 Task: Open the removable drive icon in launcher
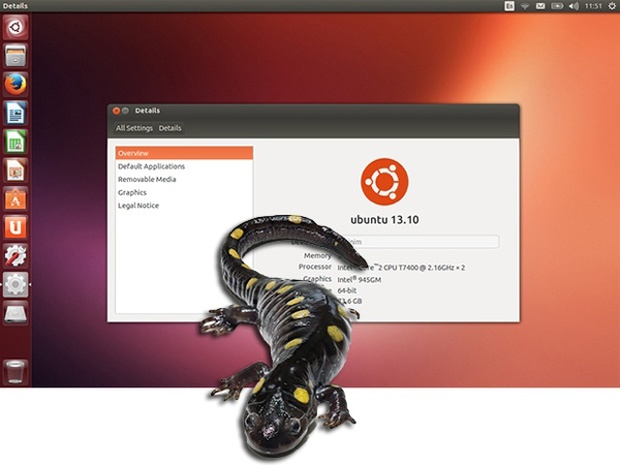15,313
